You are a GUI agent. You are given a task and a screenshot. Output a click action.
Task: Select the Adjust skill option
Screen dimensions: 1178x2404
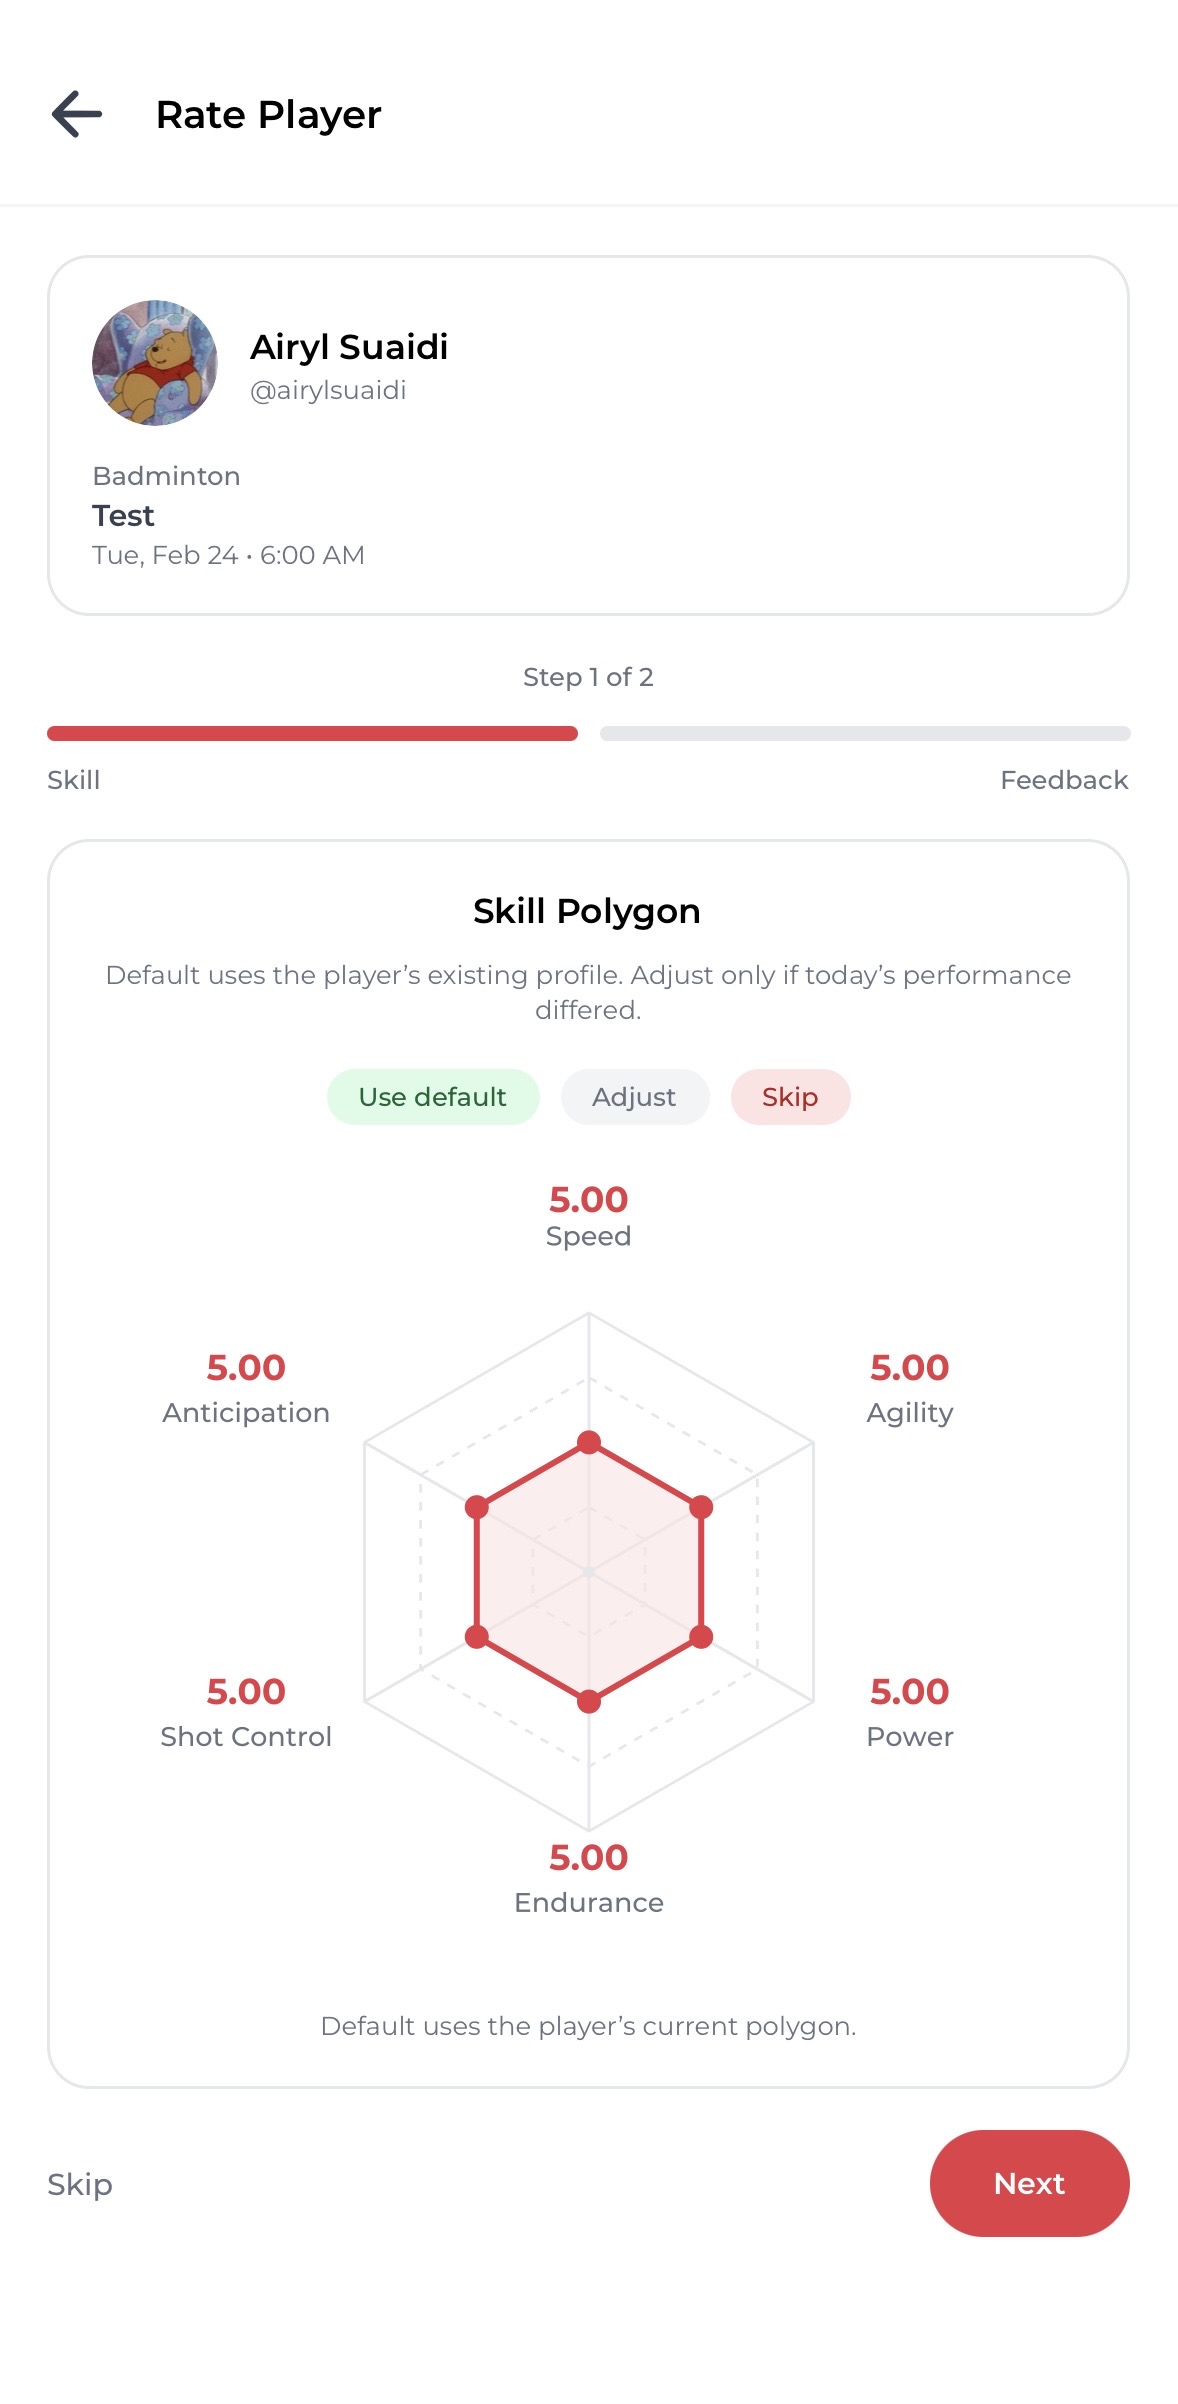634,1096
